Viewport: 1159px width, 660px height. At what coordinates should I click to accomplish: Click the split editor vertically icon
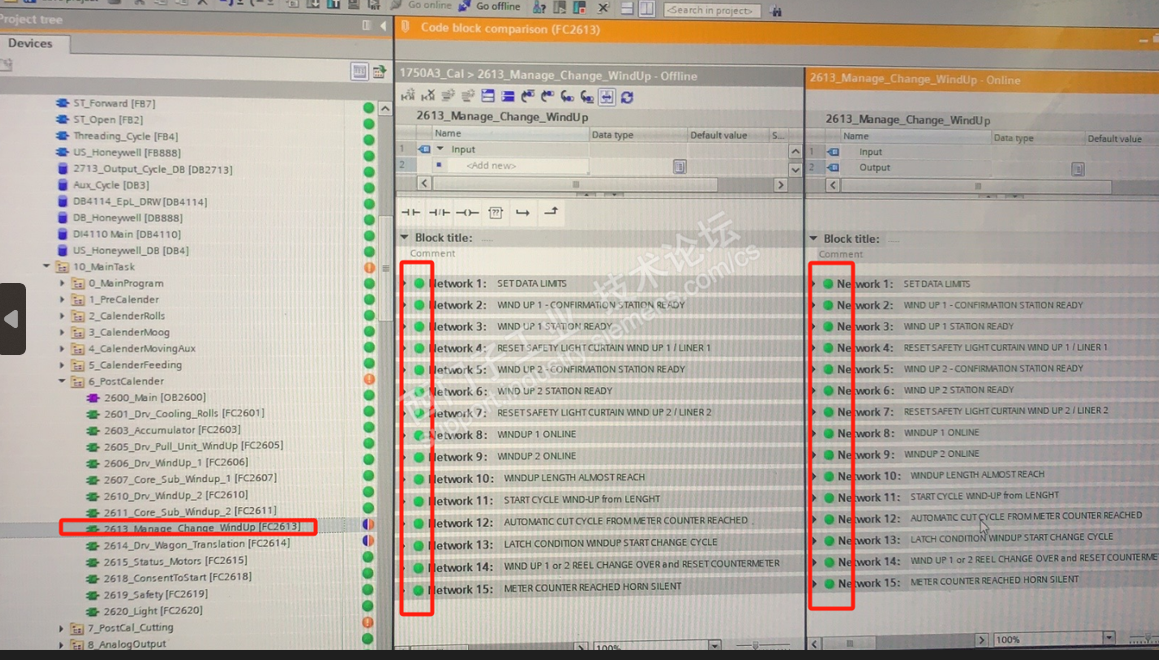coord(647,9)
